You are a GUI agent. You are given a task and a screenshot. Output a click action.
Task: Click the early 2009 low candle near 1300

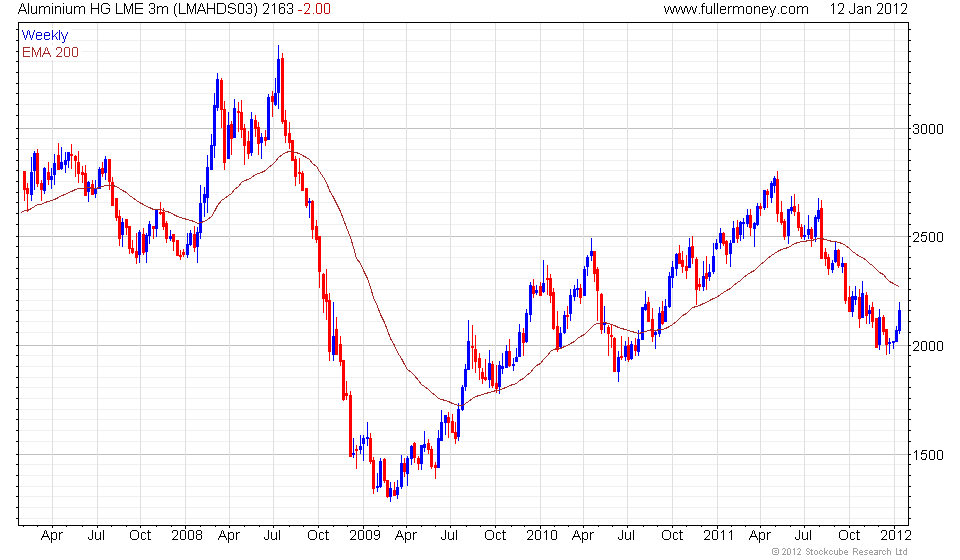[x=391, y=490]
